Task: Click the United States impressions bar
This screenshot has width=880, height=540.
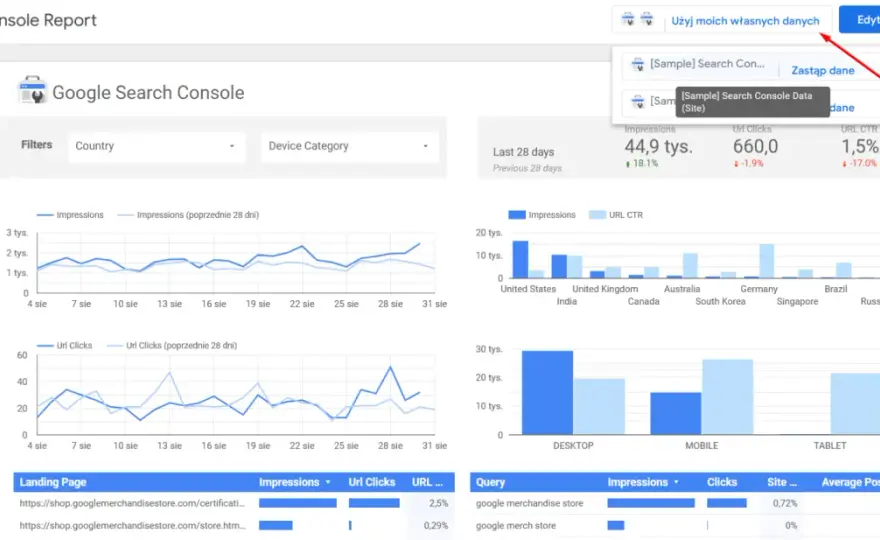Action: [520, 259]
